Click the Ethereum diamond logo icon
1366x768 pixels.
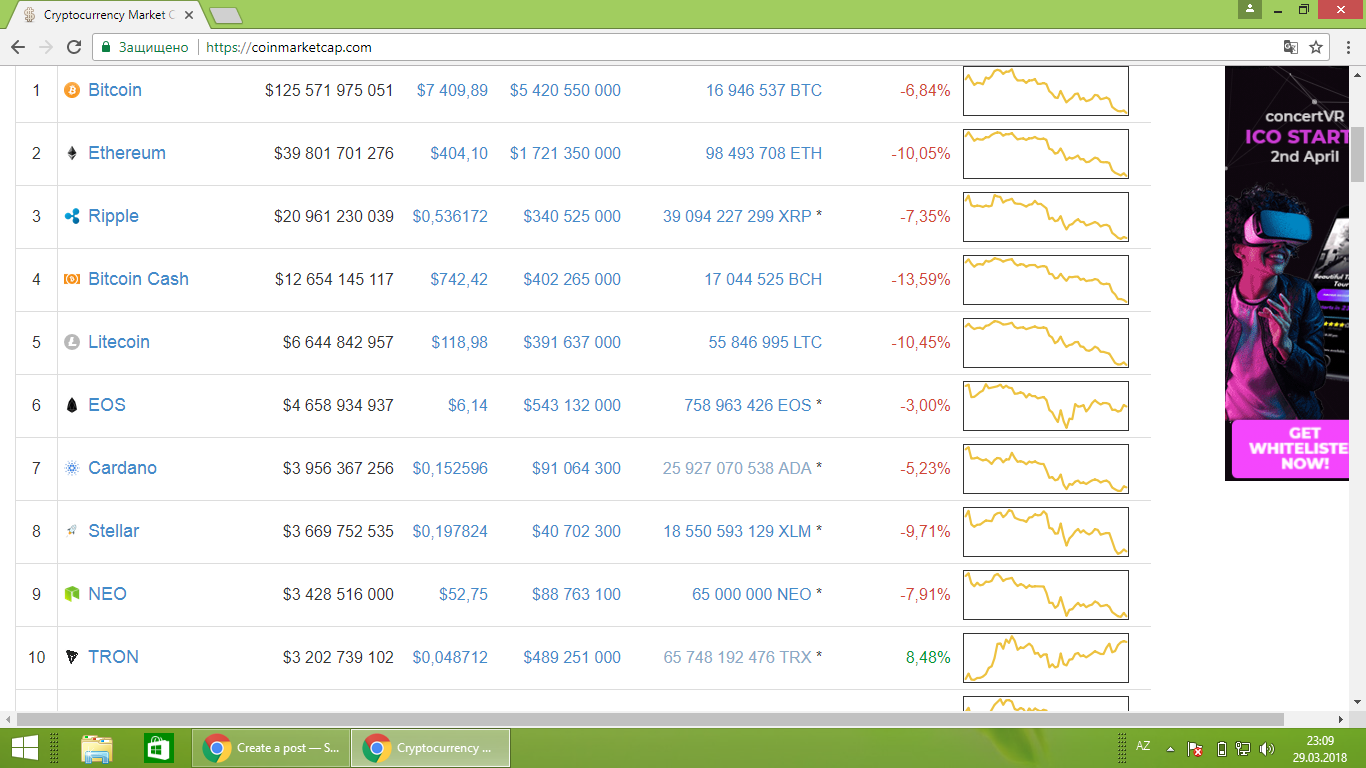click(x=71, y=153)
